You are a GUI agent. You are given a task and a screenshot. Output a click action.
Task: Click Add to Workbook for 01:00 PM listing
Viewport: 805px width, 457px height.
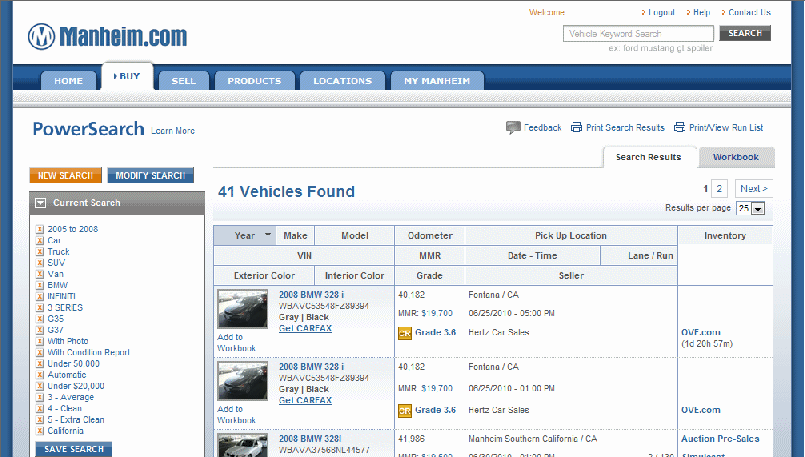[x=236, y=414]
